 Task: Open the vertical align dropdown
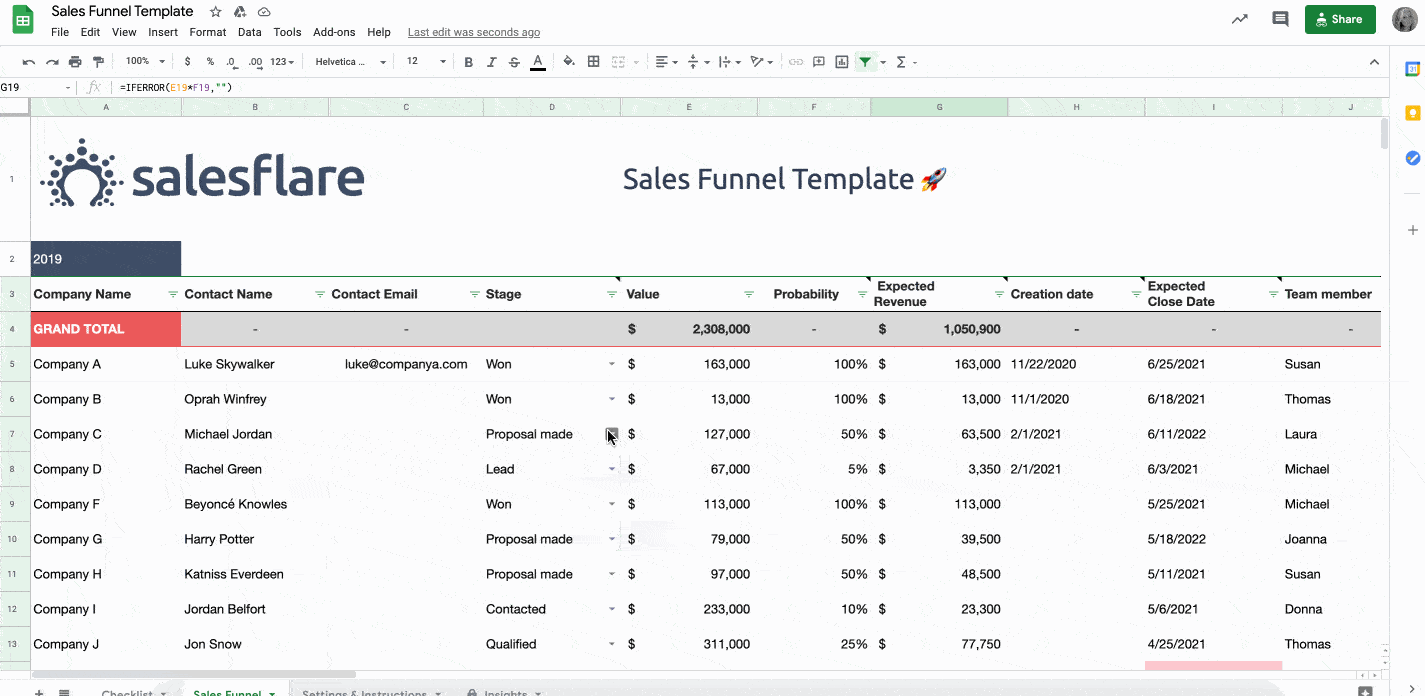(699, 62)
